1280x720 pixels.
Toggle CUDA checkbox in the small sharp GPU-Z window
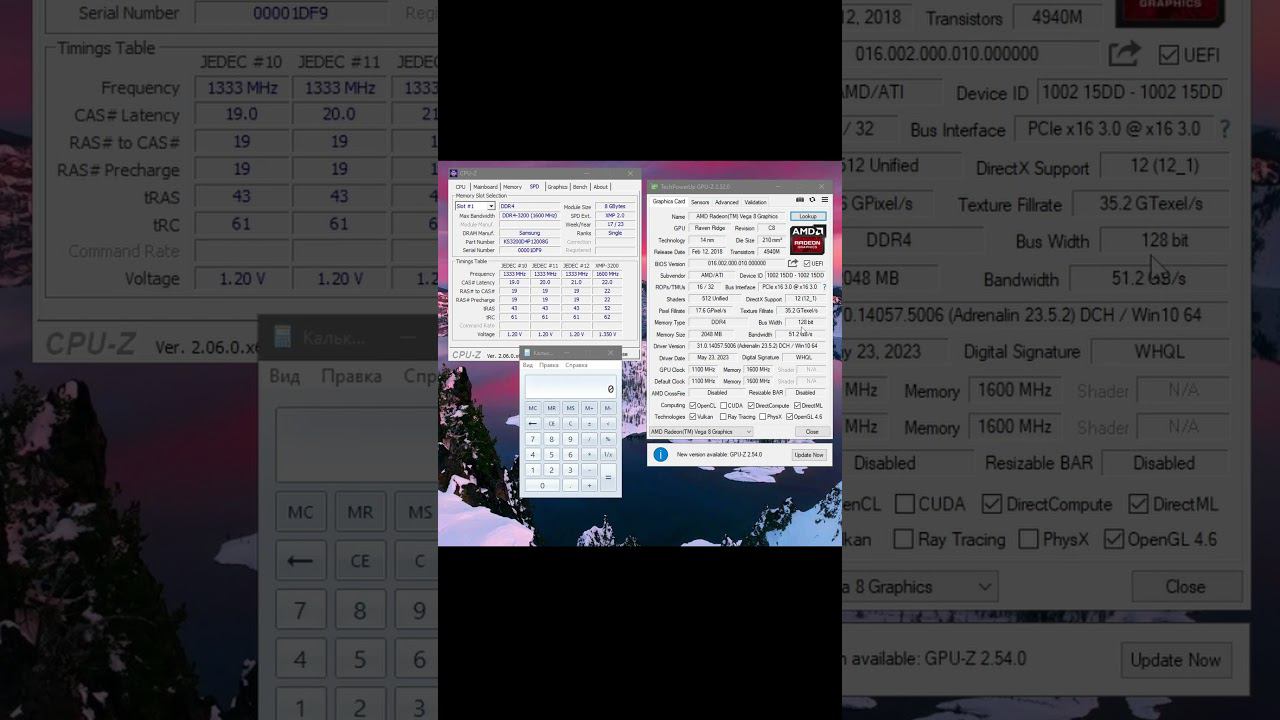[723, 406]
